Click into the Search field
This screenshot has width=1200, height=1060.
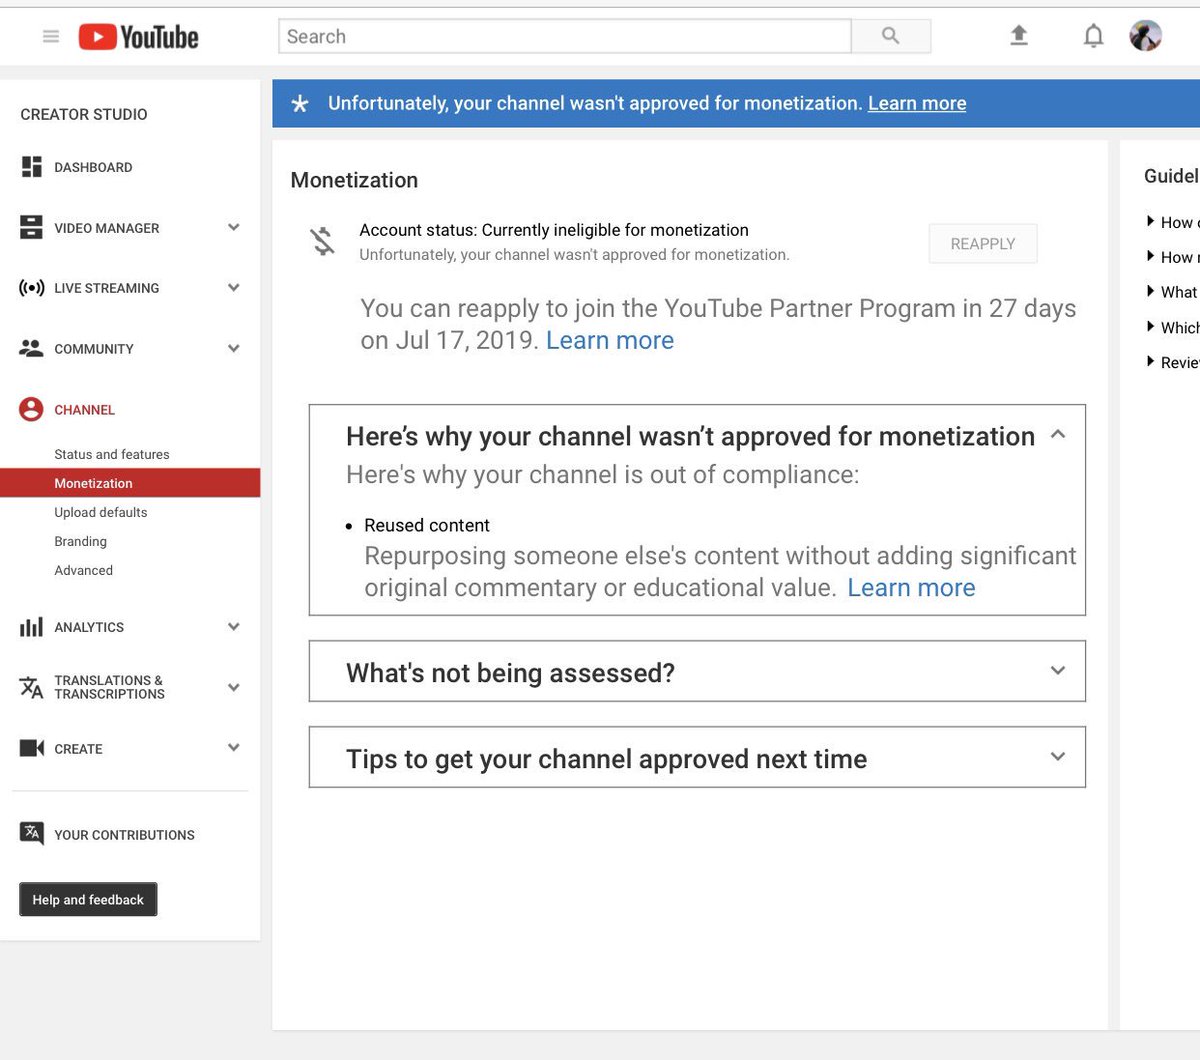tap(565, 36)
